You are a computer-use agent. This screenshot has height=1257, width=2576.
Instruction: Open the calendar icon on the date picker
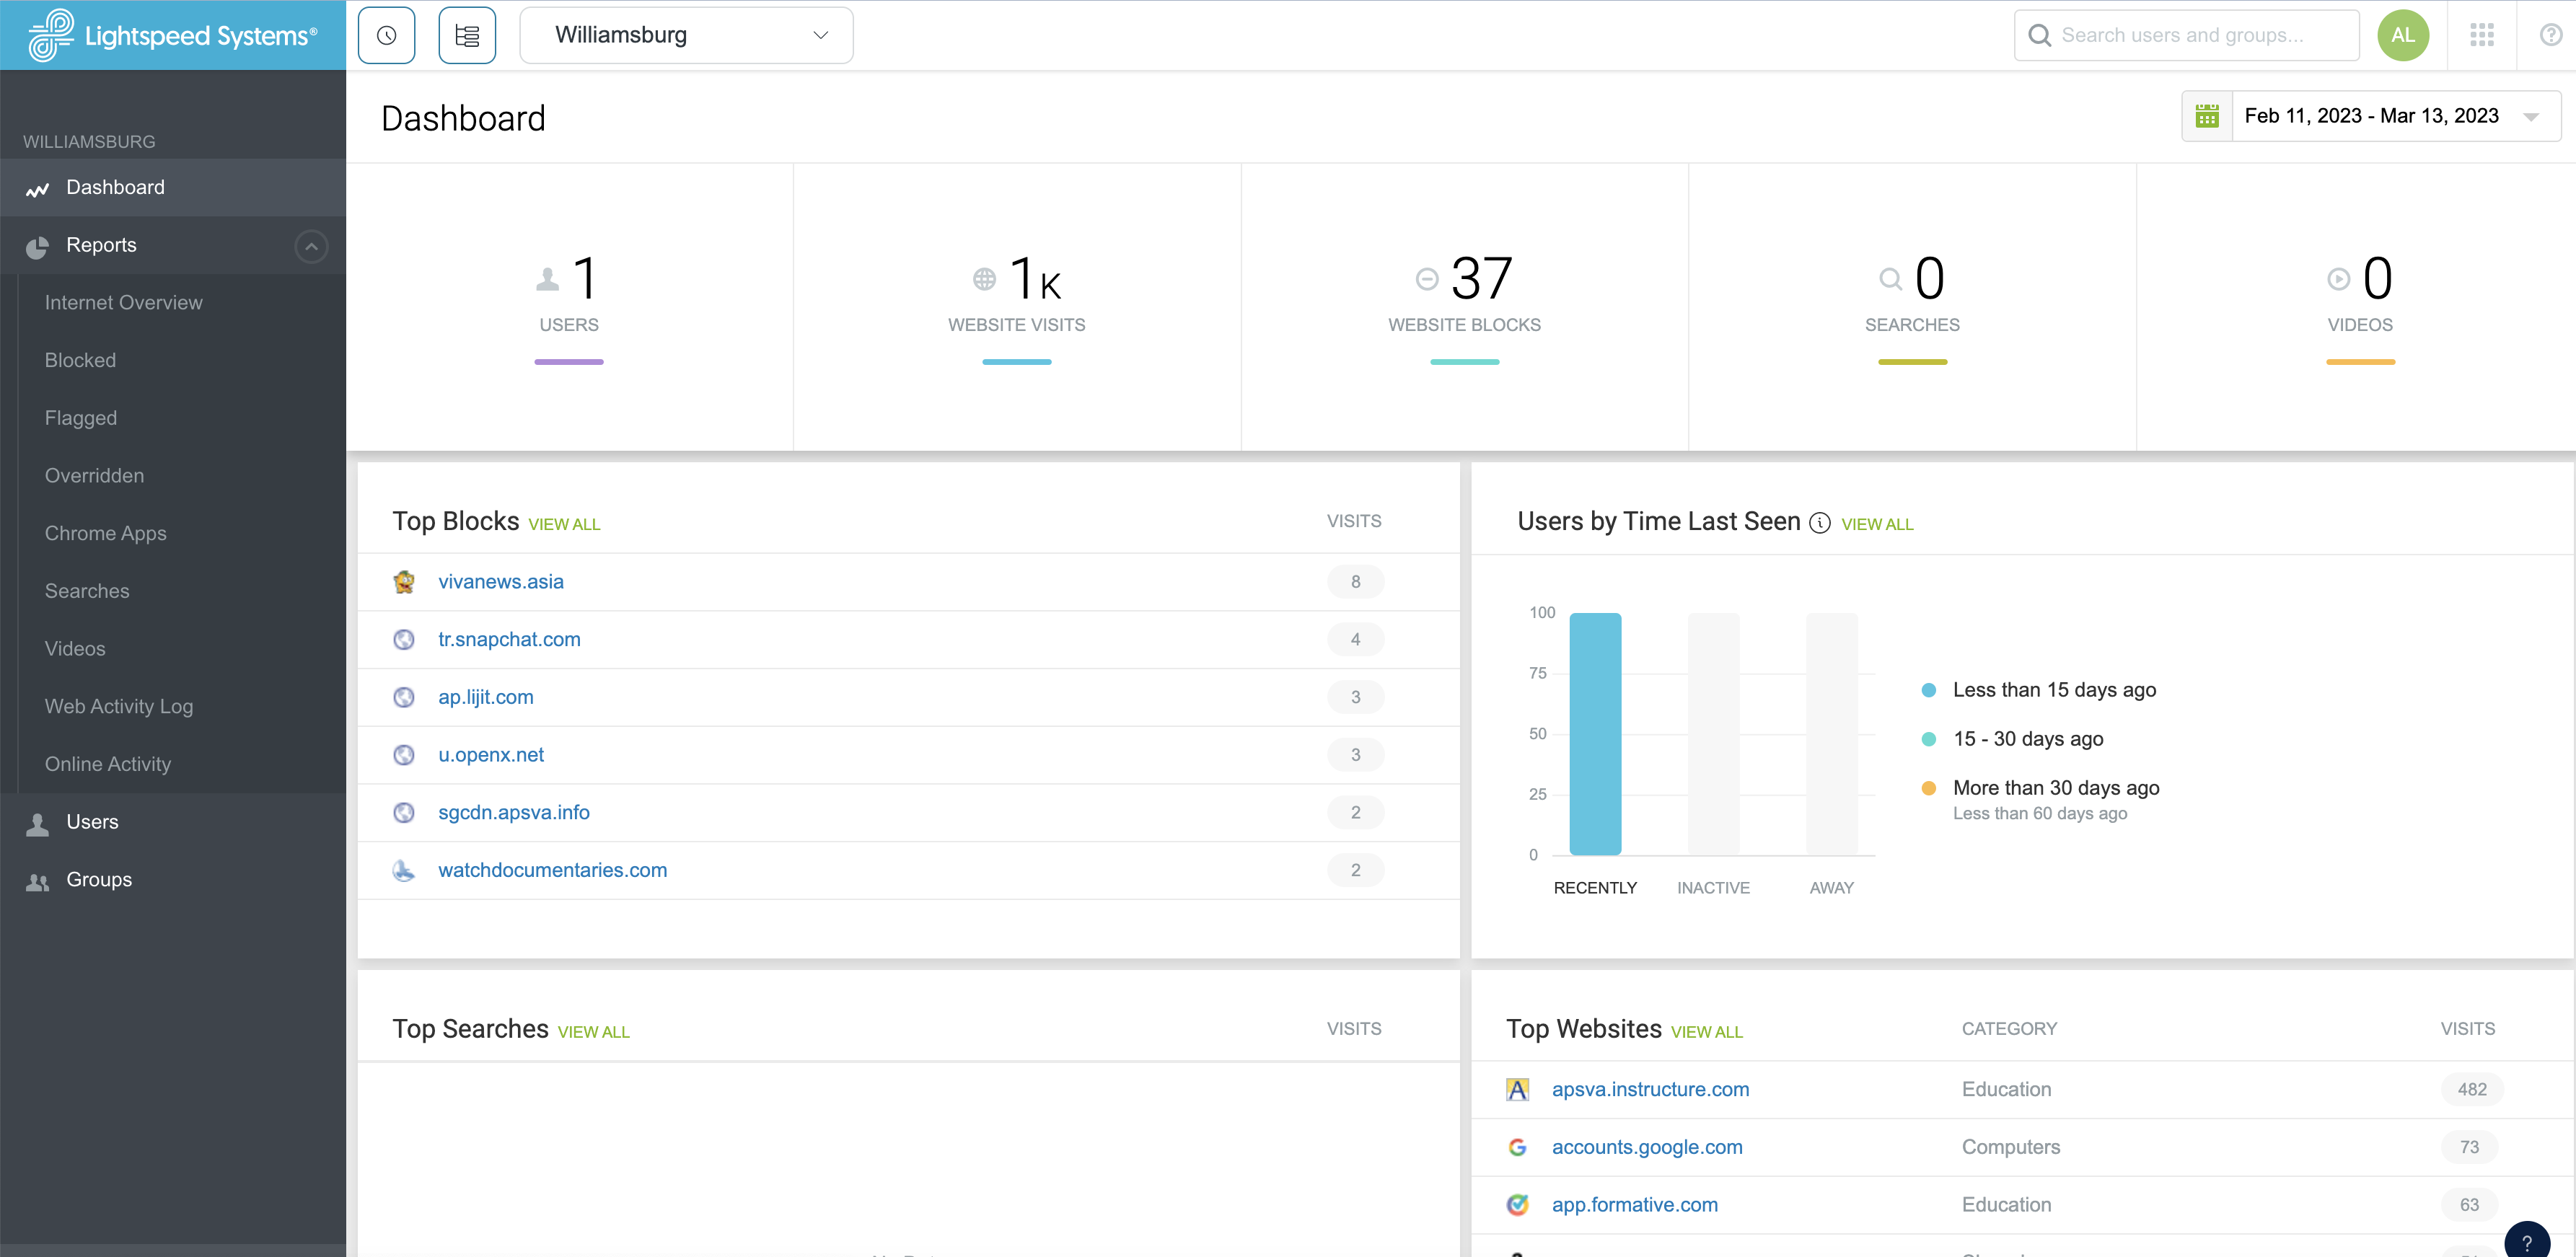tap(2208, 115)
